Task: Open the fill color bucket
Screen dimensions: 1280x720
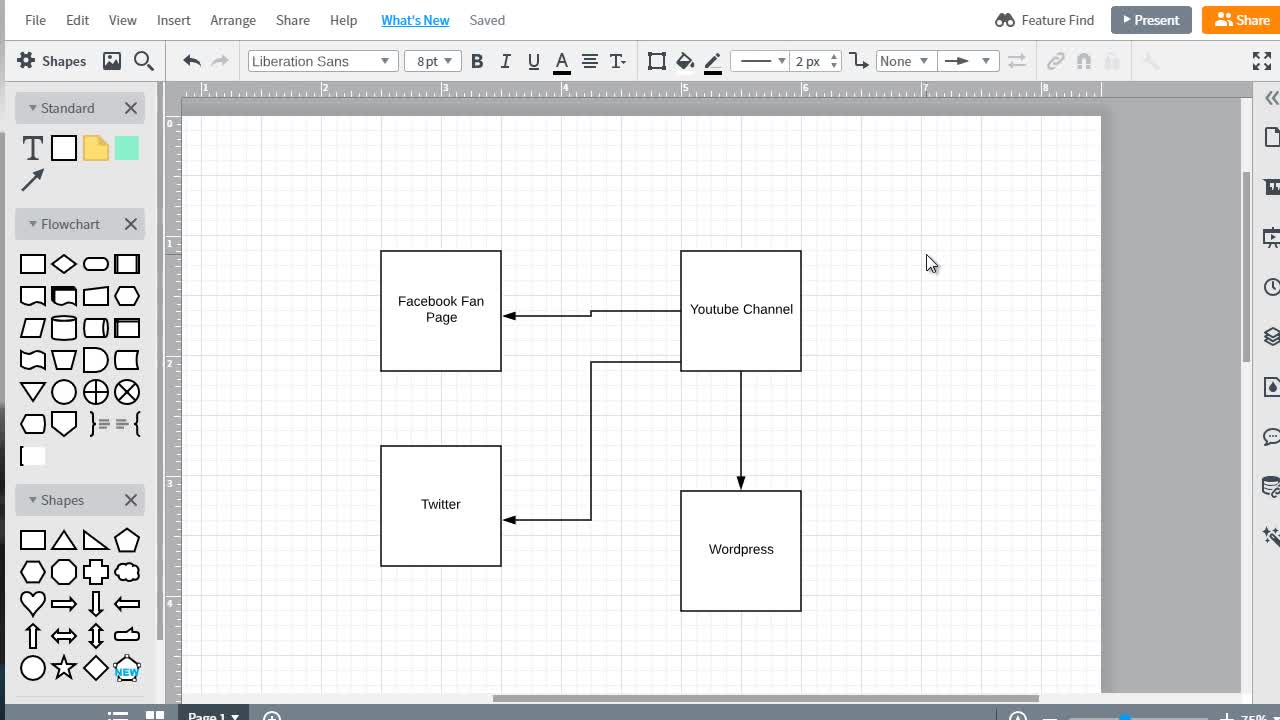Action: point(685,62)
